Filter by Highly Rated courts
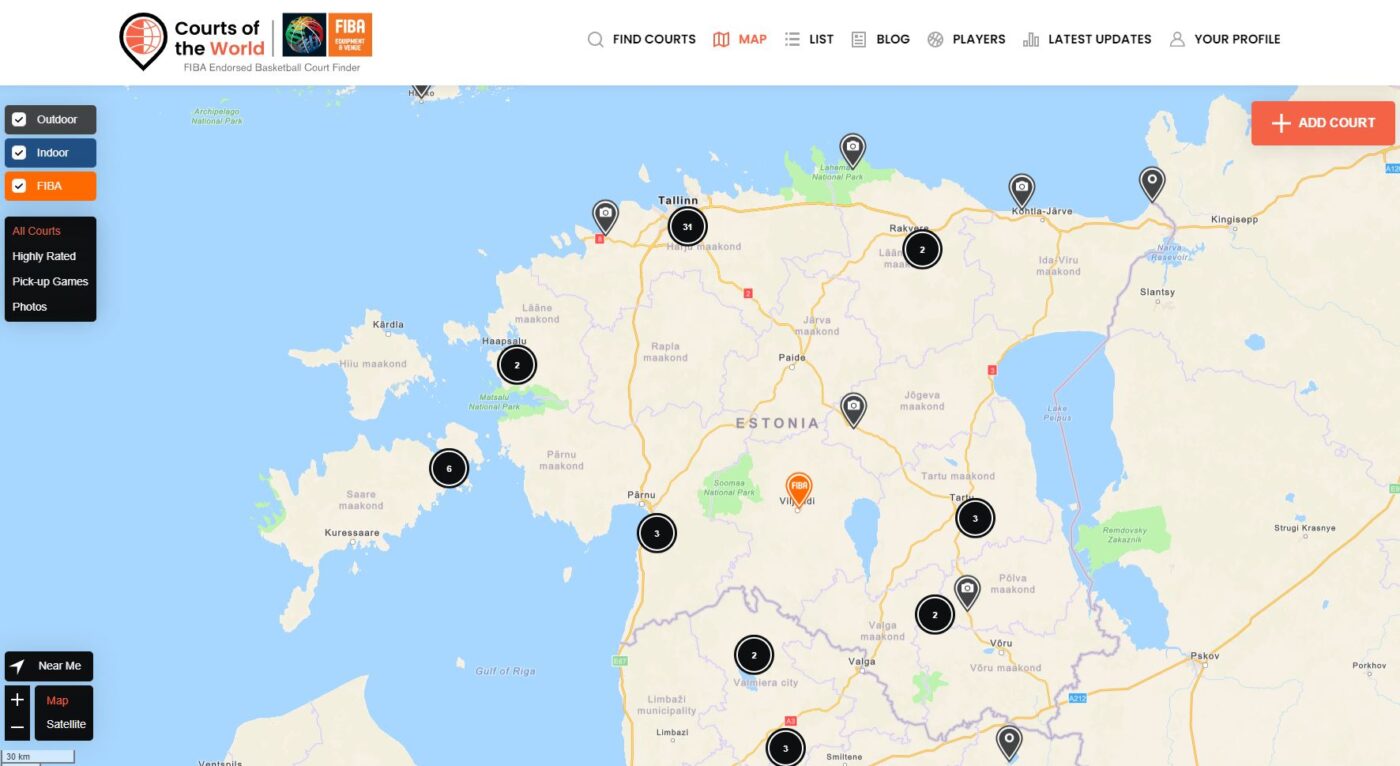 (x=44, y=256)
